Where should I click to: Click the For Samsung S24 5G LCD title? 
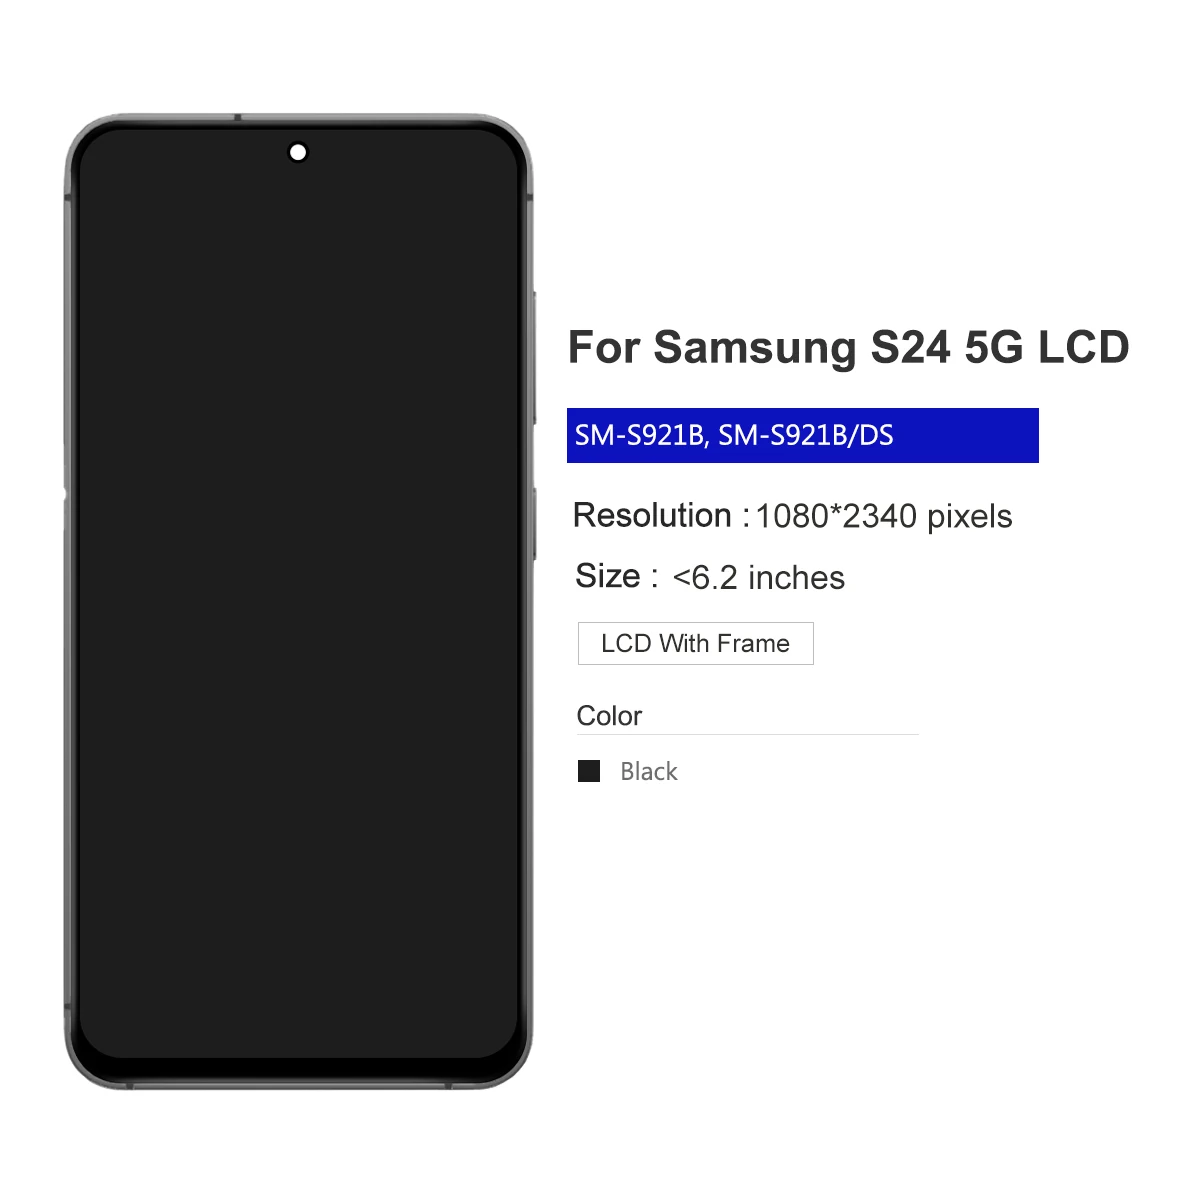[848, 347]
